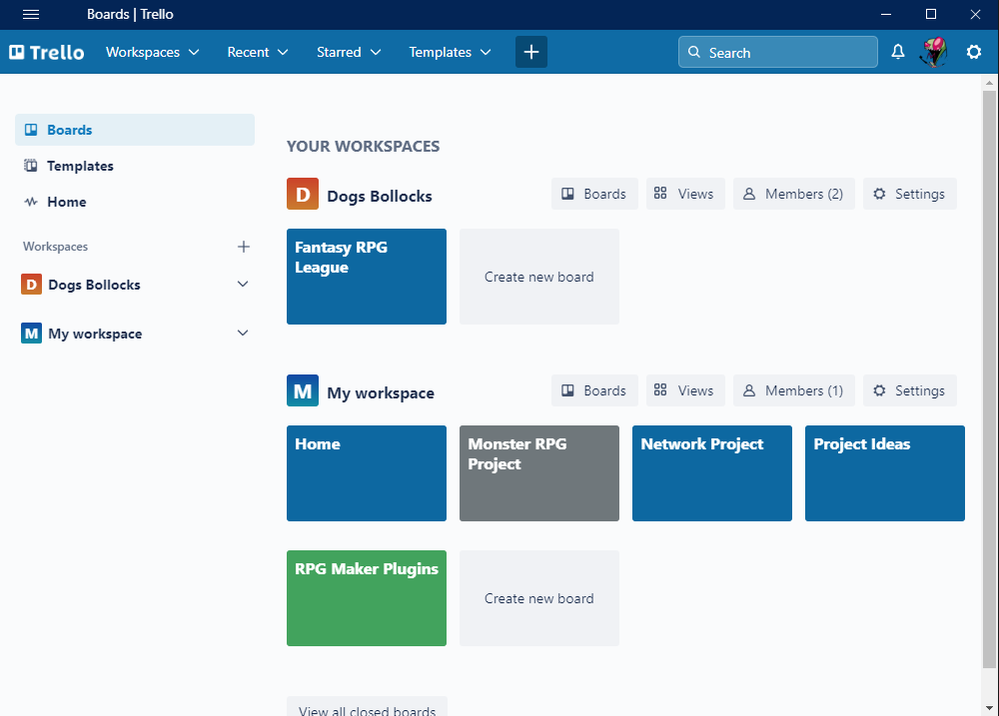Open the Project Ideas board
This screenshot has height=716, width=999.
click(x=885, y=473)
